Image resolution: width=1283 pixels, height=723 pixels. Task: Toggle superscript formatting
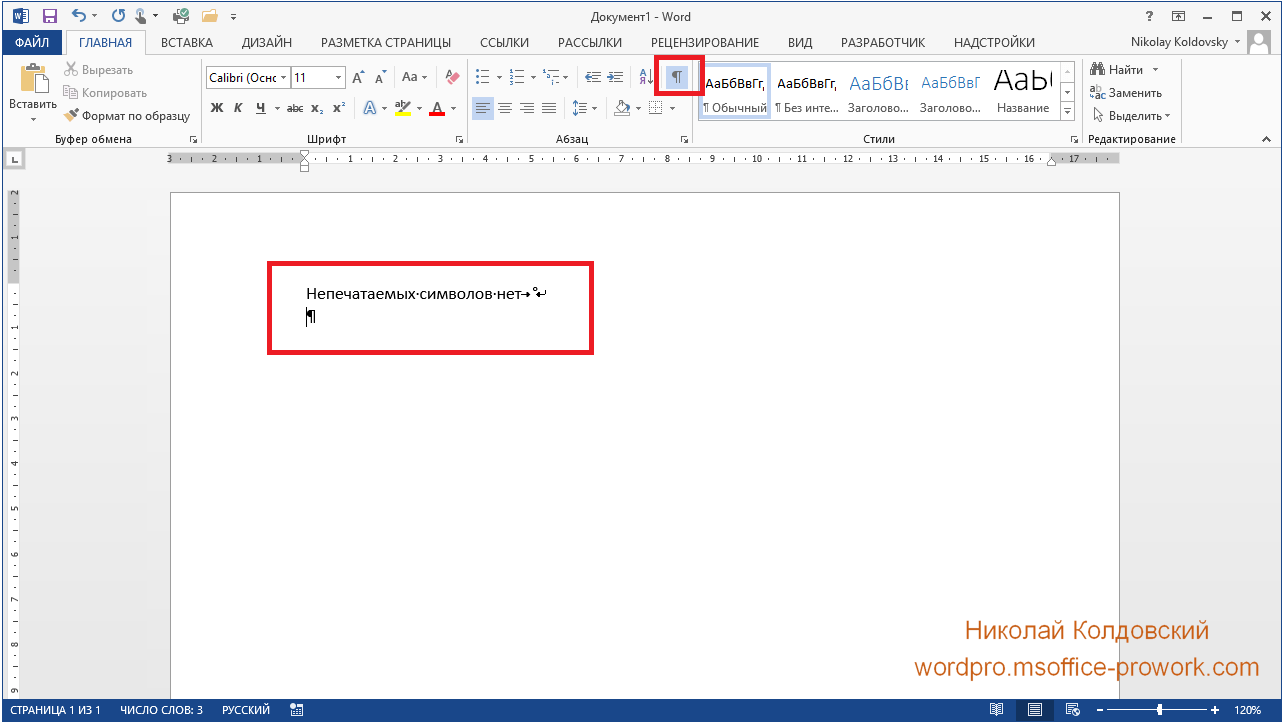[x=339, y=108]
